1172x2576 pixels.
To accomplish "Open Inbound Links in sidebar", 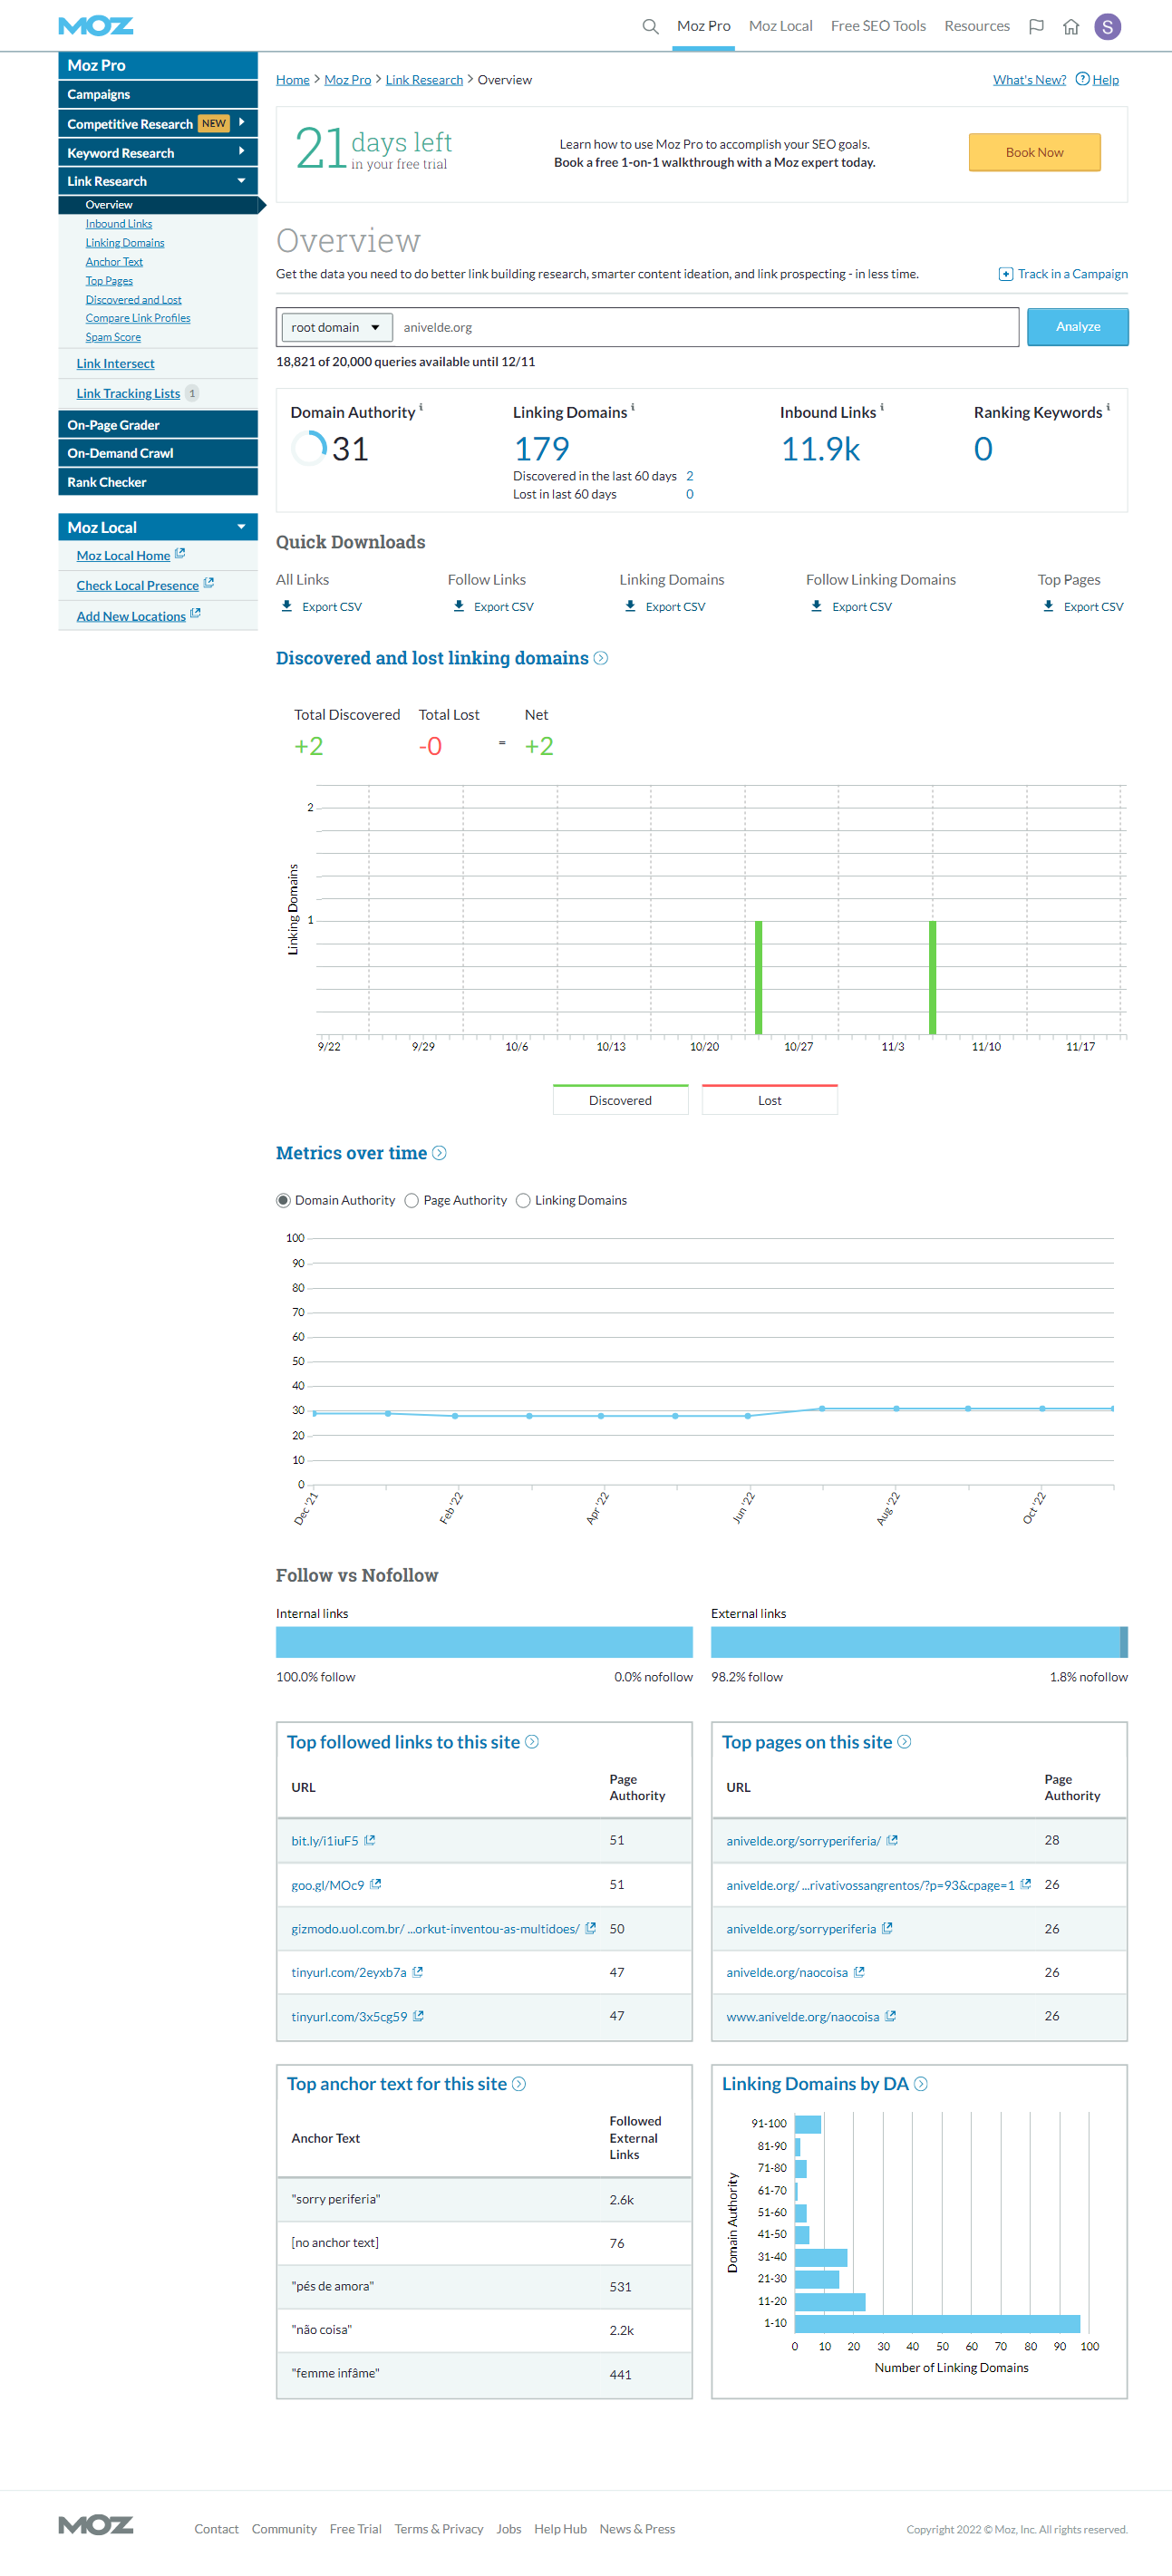I will [x=119, y=224].
